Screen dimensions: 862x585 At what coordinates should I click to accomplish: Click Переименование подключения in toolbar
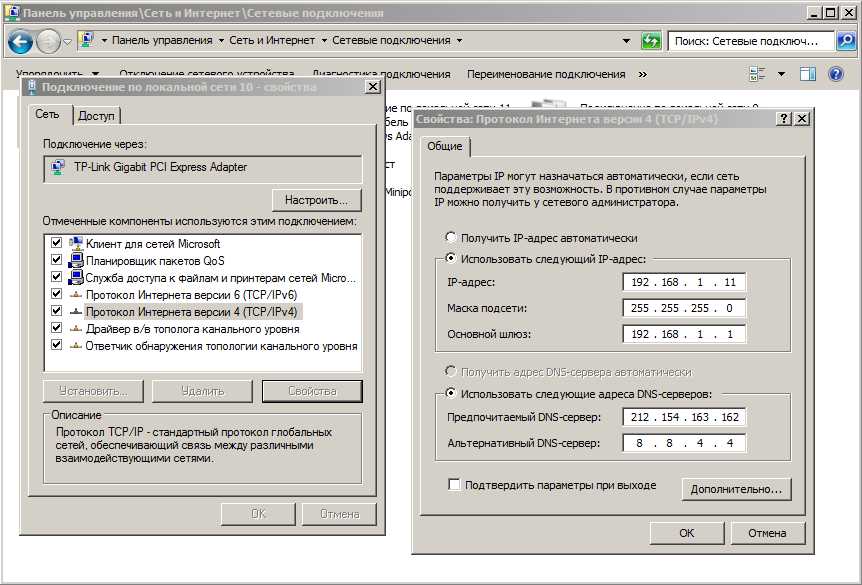click(545, 74)
